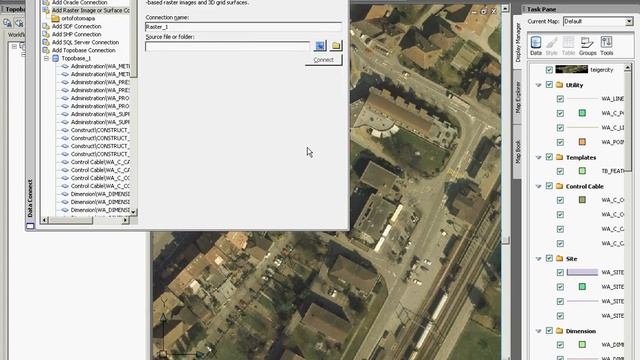This screenshot has width=640, height=360.
Task: Select Add SDF Connection provider
Action: pyautogui.click(x=76, y=26)
